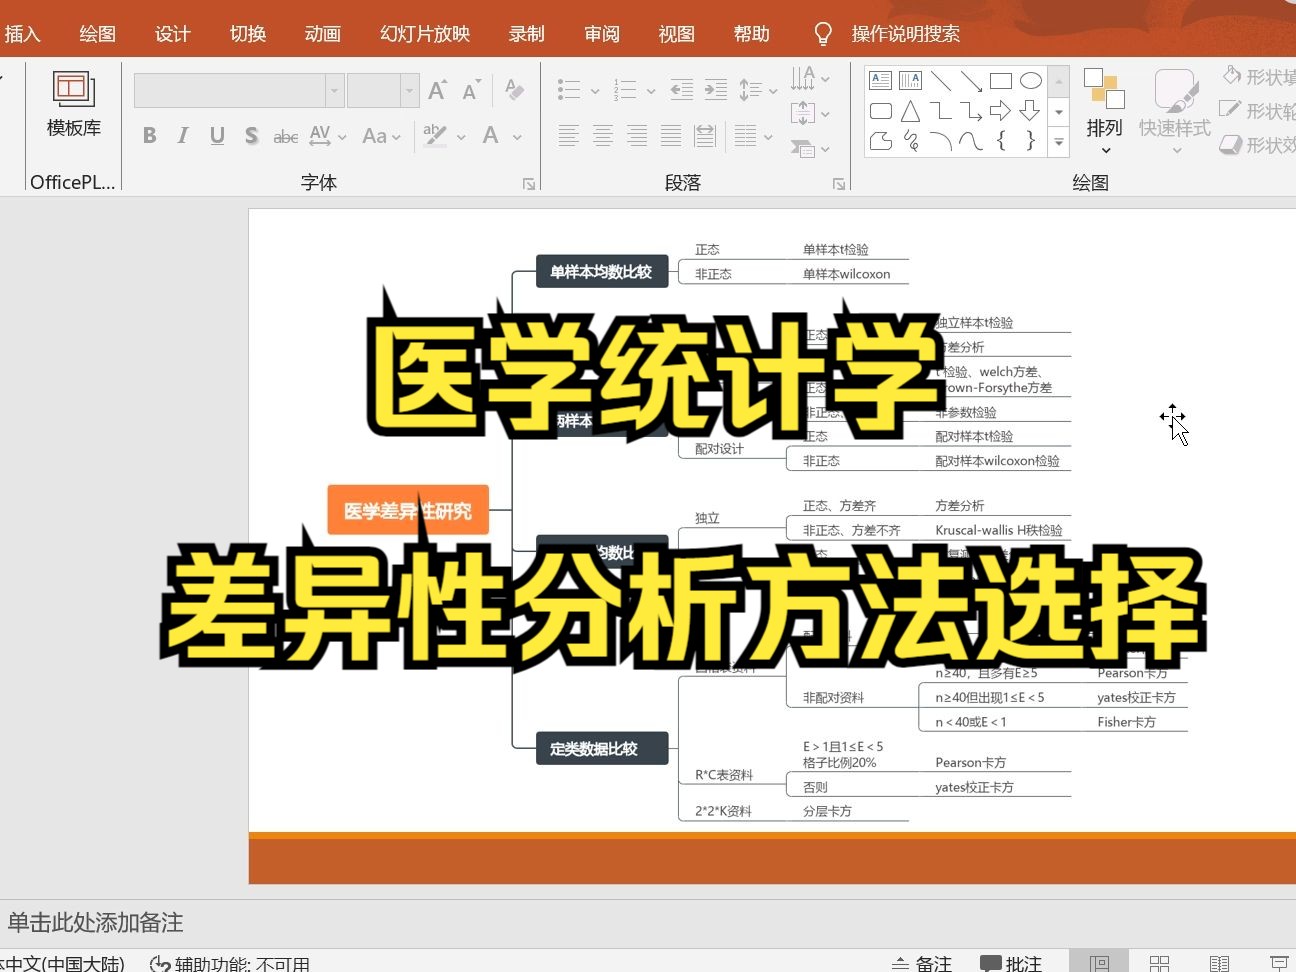Open the 排列 arrange dropdown
1296x972 pixels.
point(1105,110)
